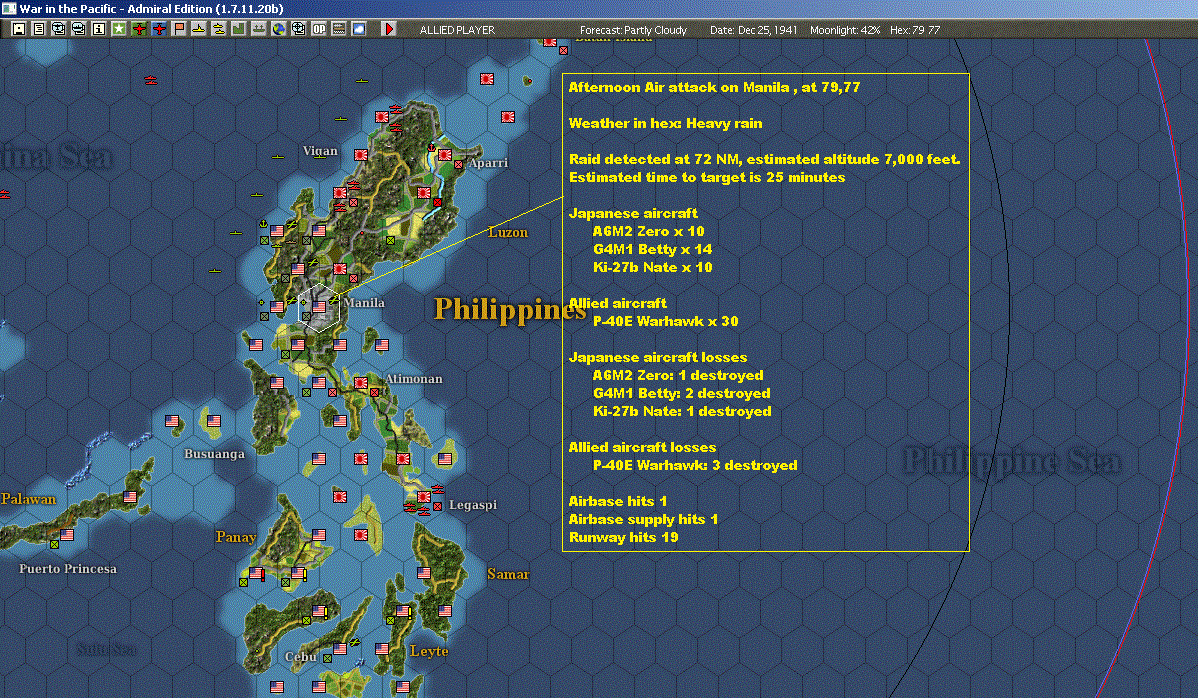Viewport: 1198px width, 698px height.
Task: Click the Cebu map label
Action: pos(300,657)
